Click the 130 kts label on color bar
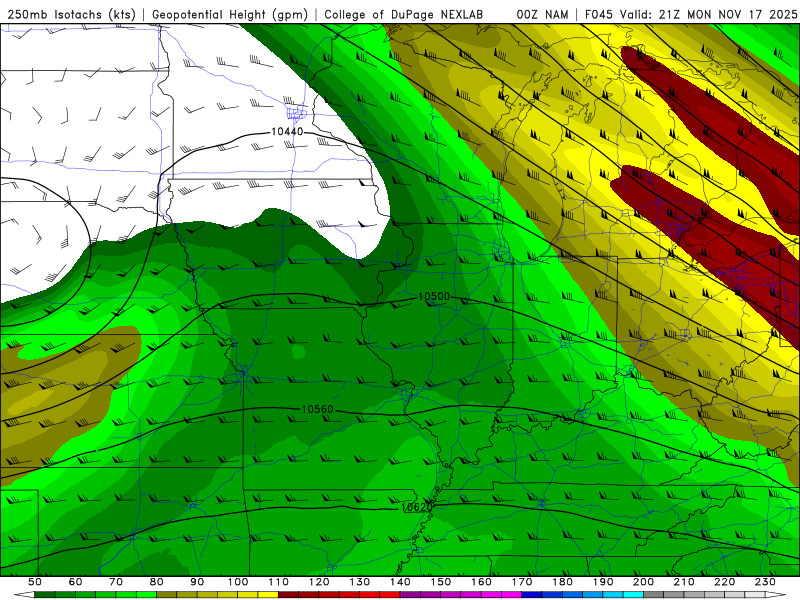800x600 pixels. point(360,582)
